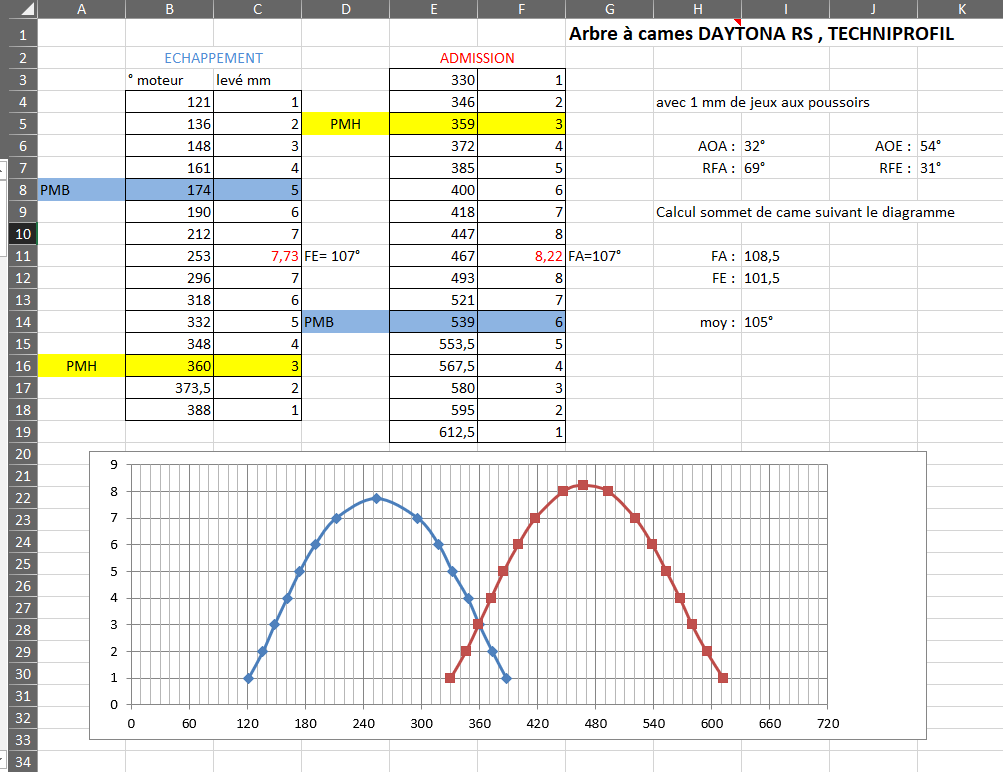1003x772 pixels.
Task: Select the 32° value cell
Action: coord(786,146)
